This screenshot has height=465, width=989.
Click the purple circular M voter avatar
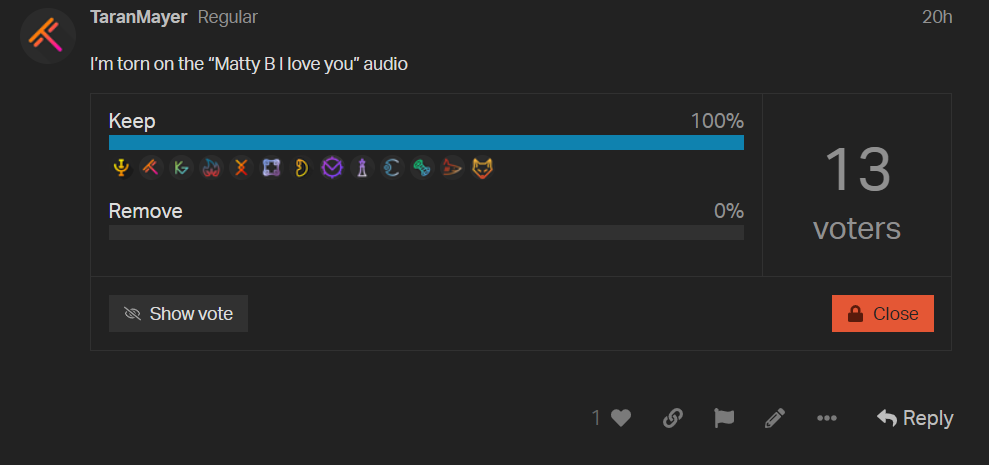(x=332, y=168)
